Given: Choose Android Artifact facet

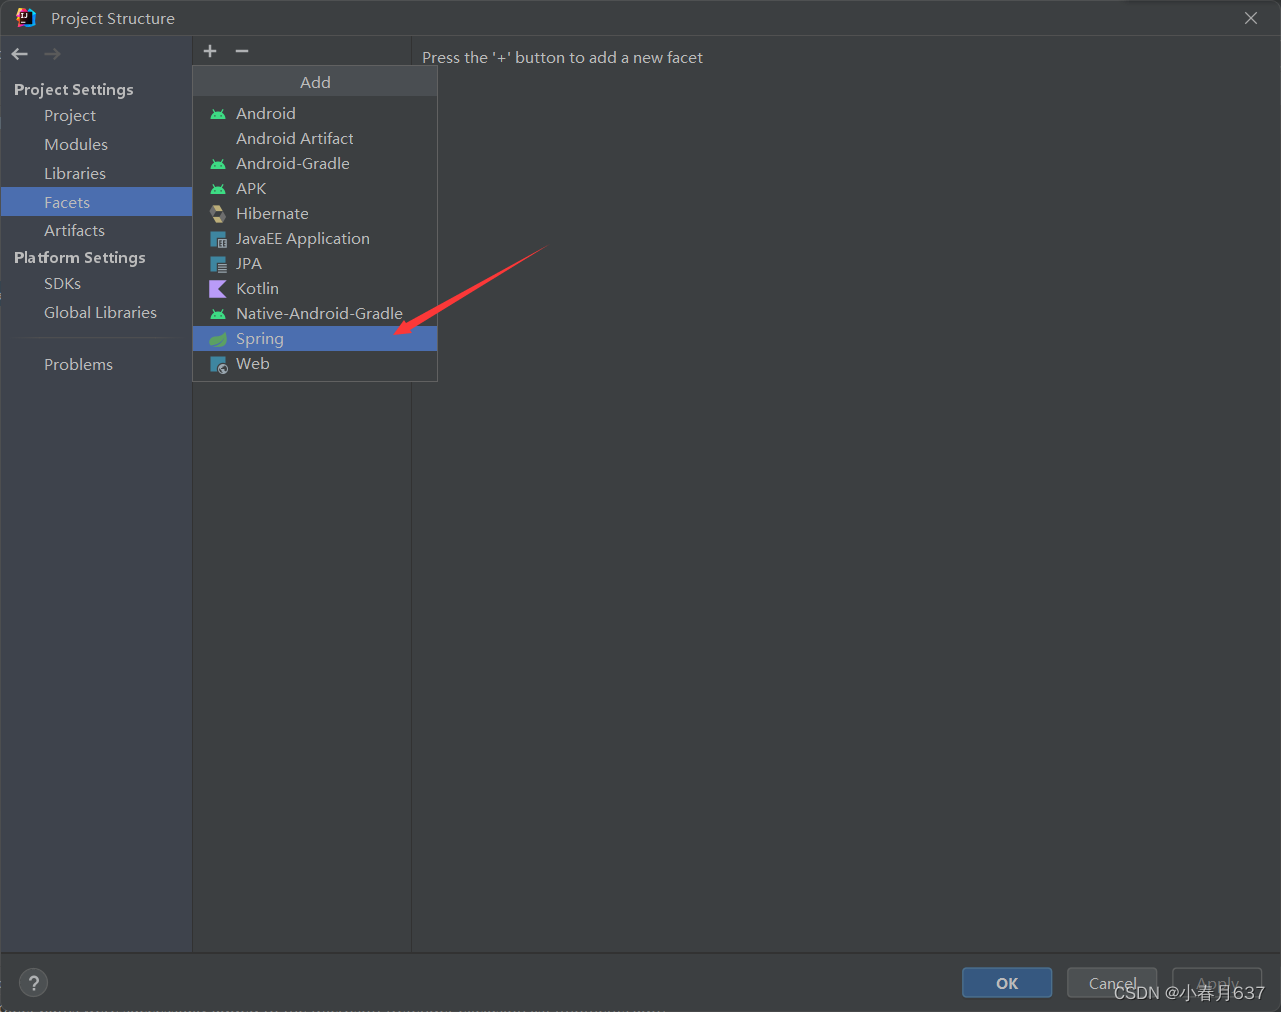Looking at the screenshot, I should click(315, 139).
